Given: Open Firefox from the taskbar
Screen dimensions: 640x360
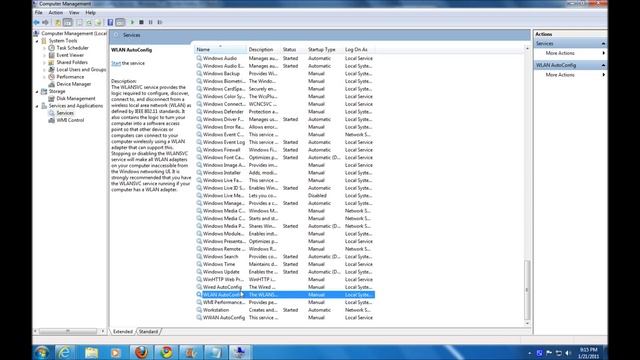Looking at the screenshot, I should tap(141, 352).
